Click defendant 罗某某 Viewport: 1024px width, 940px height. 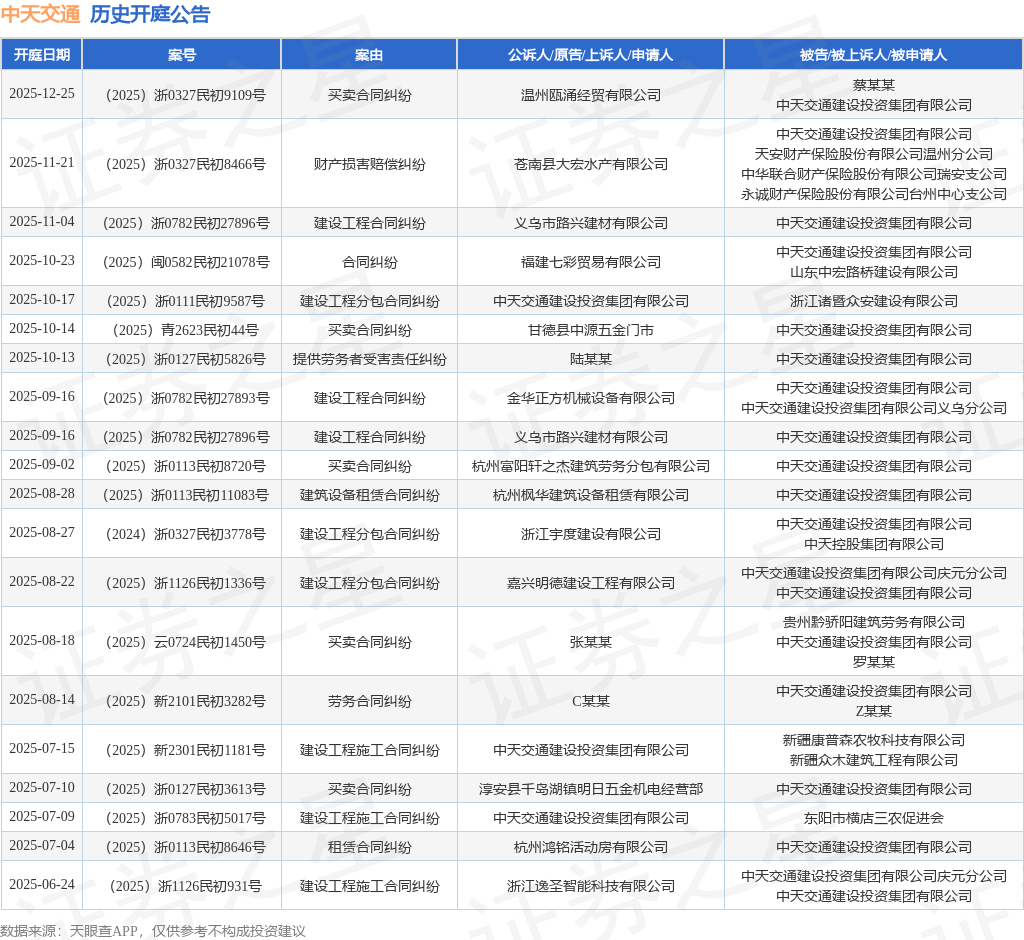[x=873, y=662]
